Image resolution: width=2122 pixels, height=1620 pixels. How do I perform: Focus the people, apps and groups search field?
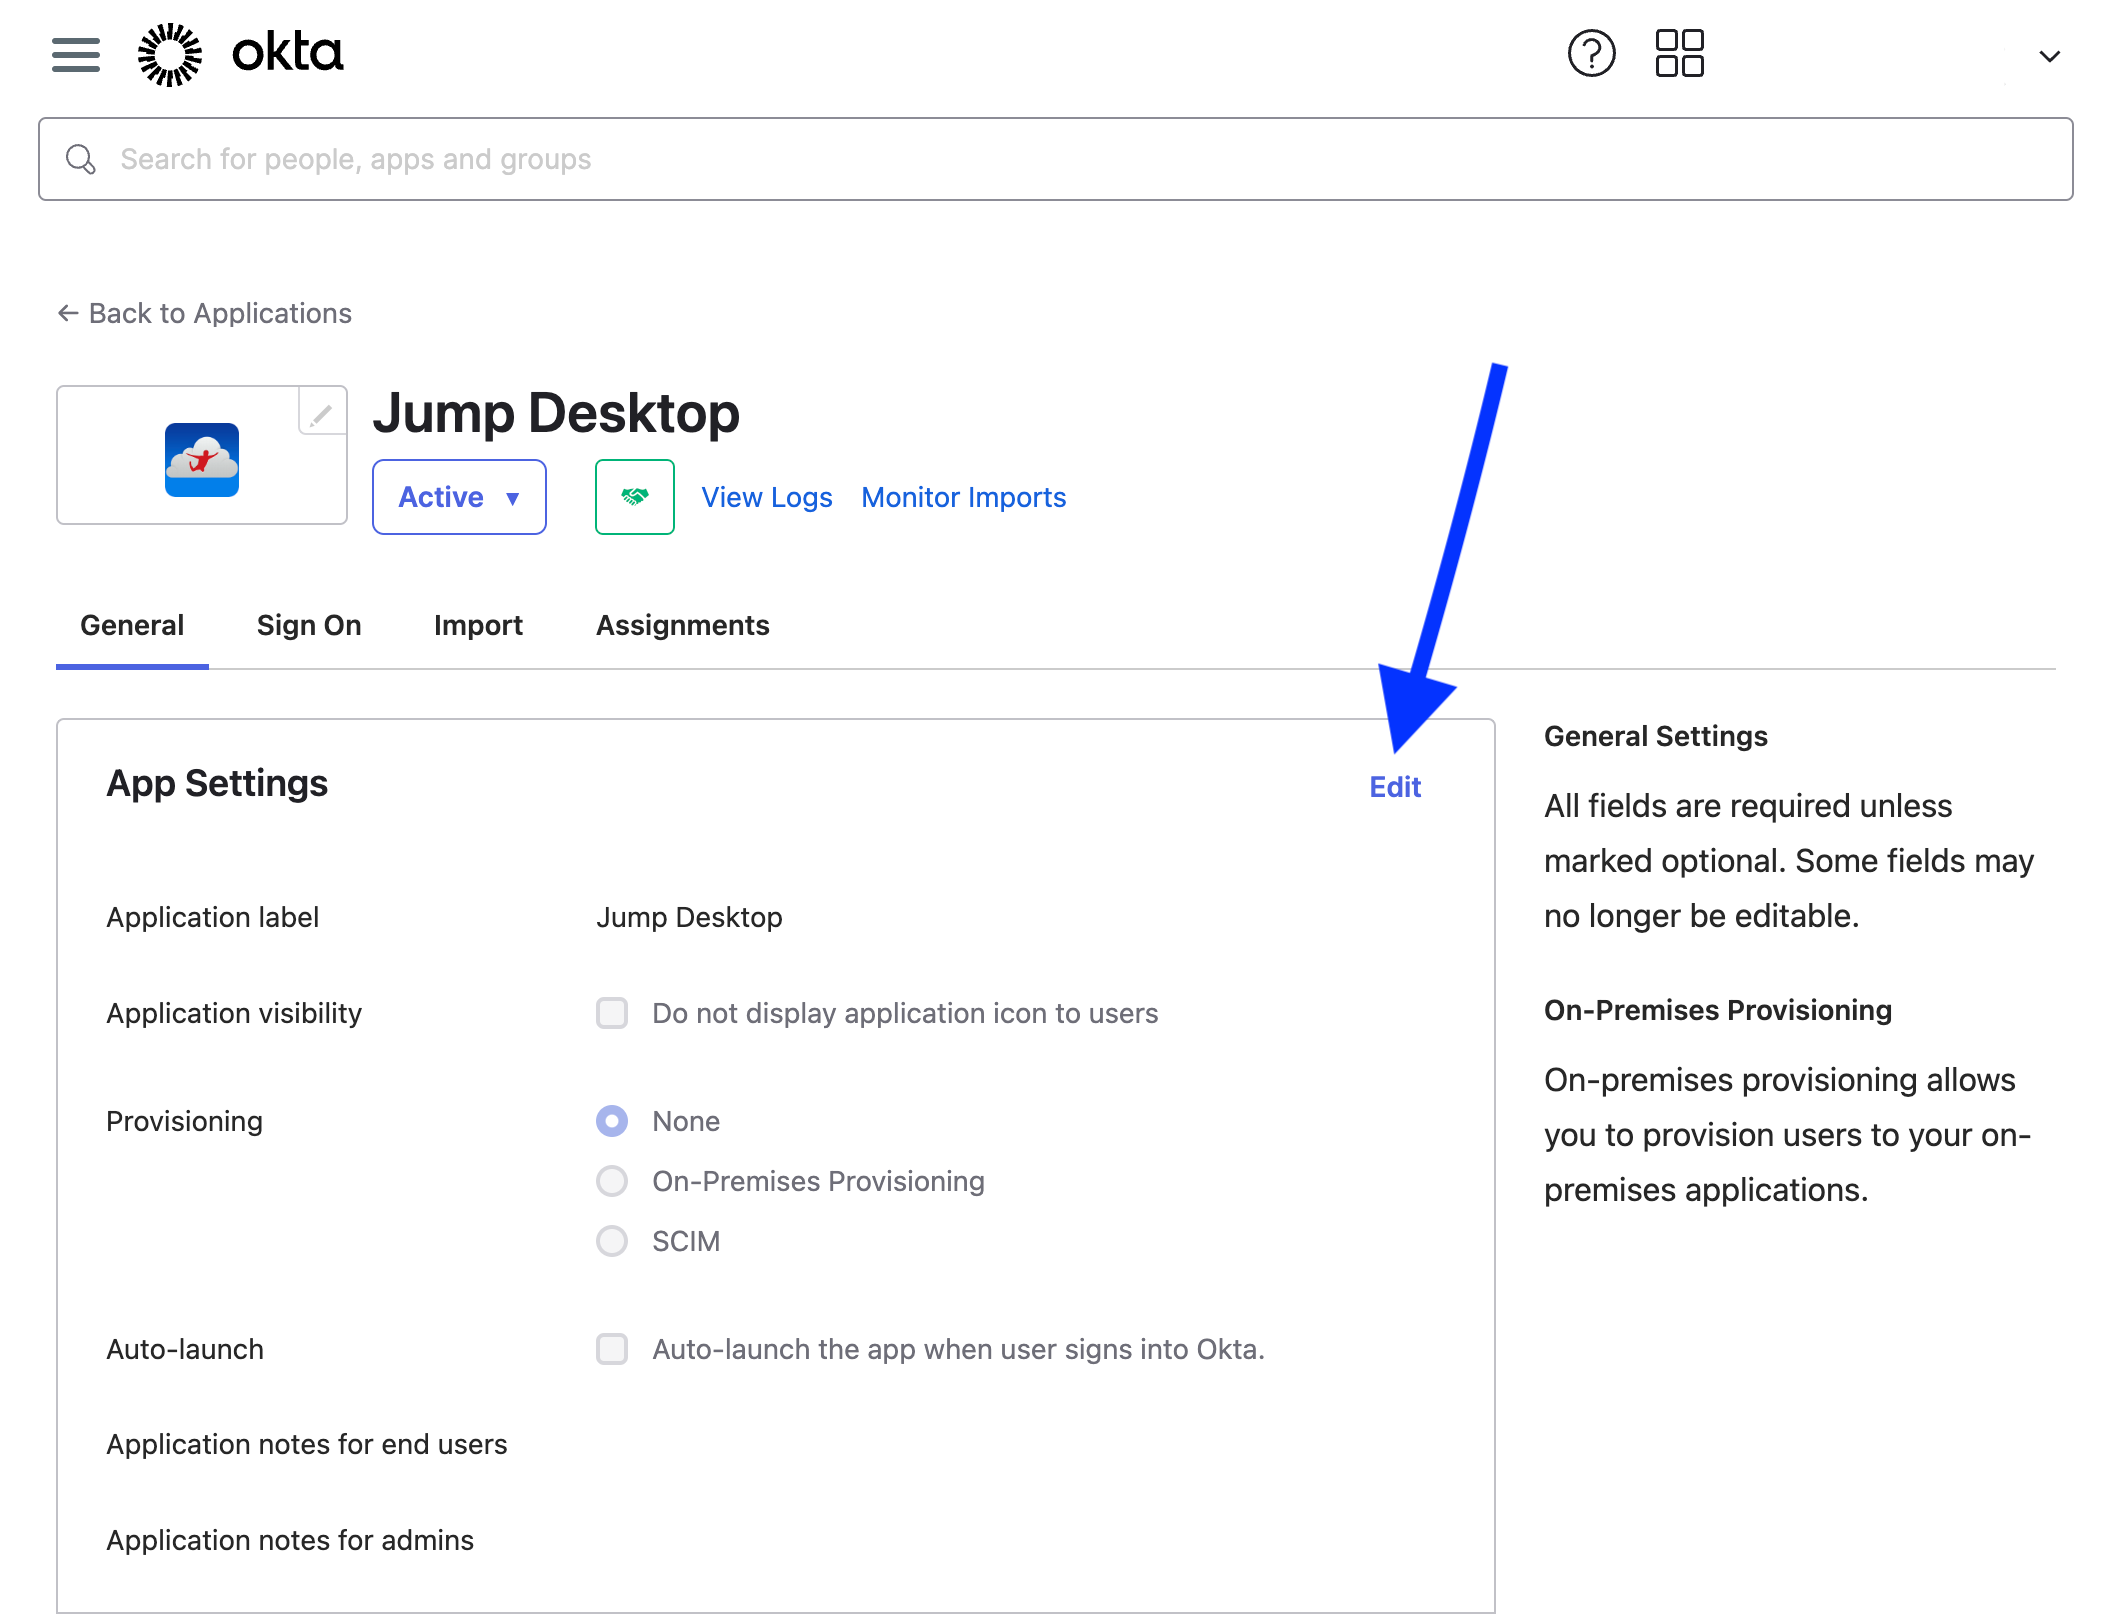(1055, 159)
